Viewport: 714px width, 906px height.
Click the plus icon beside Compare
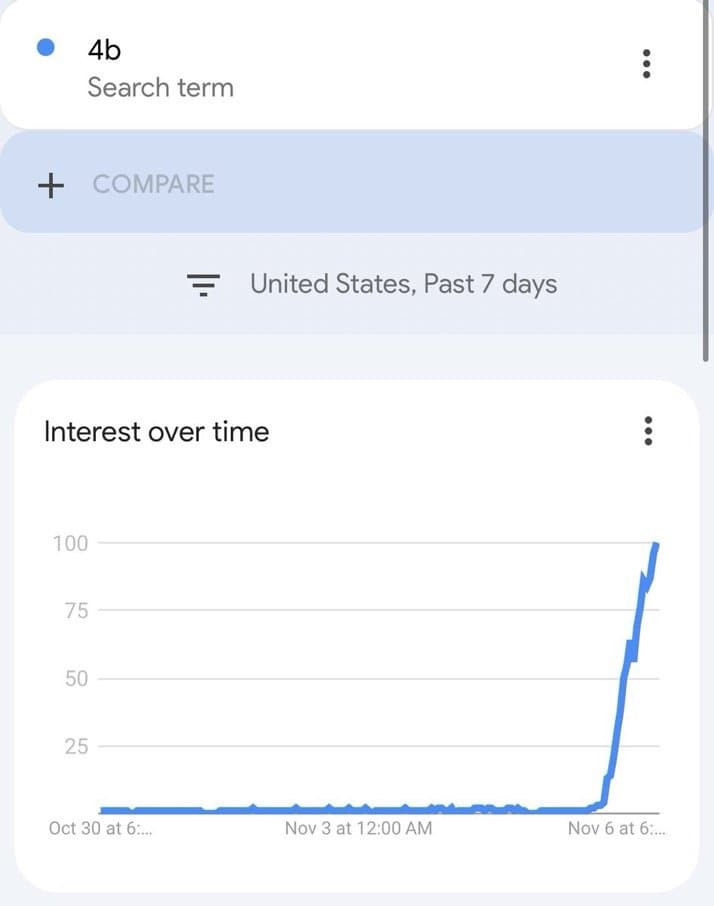tap(51, 185)
